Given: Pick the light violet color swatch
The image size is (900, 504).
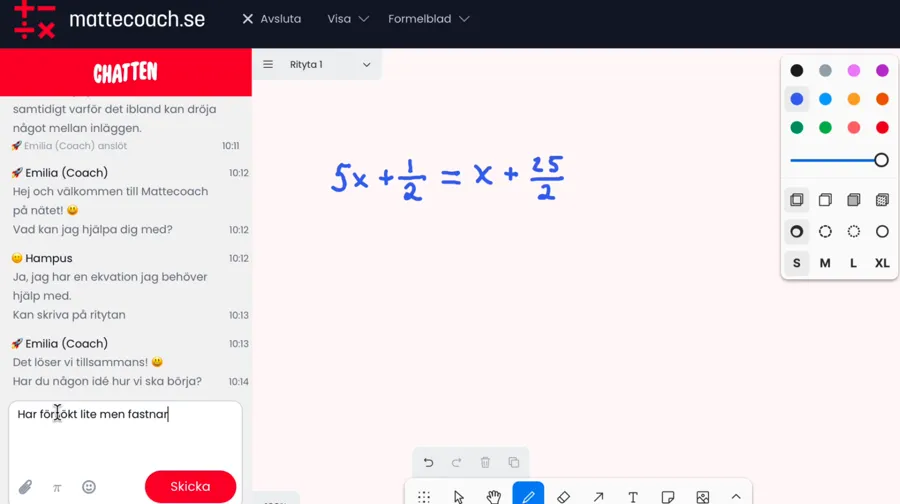Looking at the screenshot, I should point(854,71).
